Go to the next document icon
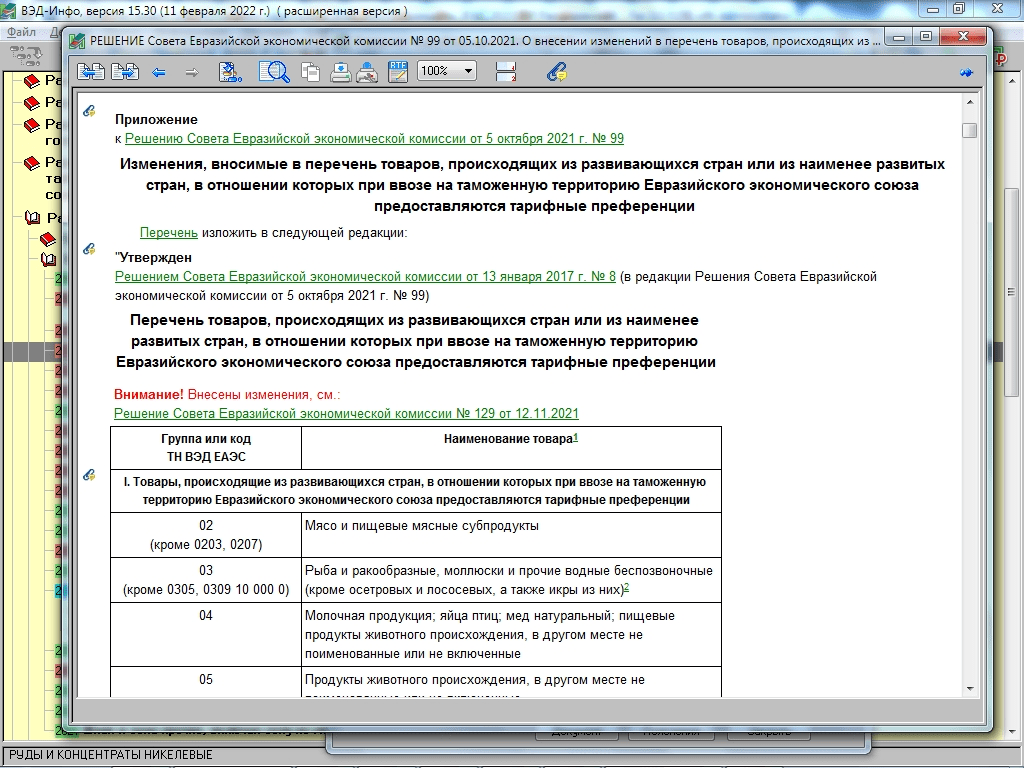 click(125, 71)
